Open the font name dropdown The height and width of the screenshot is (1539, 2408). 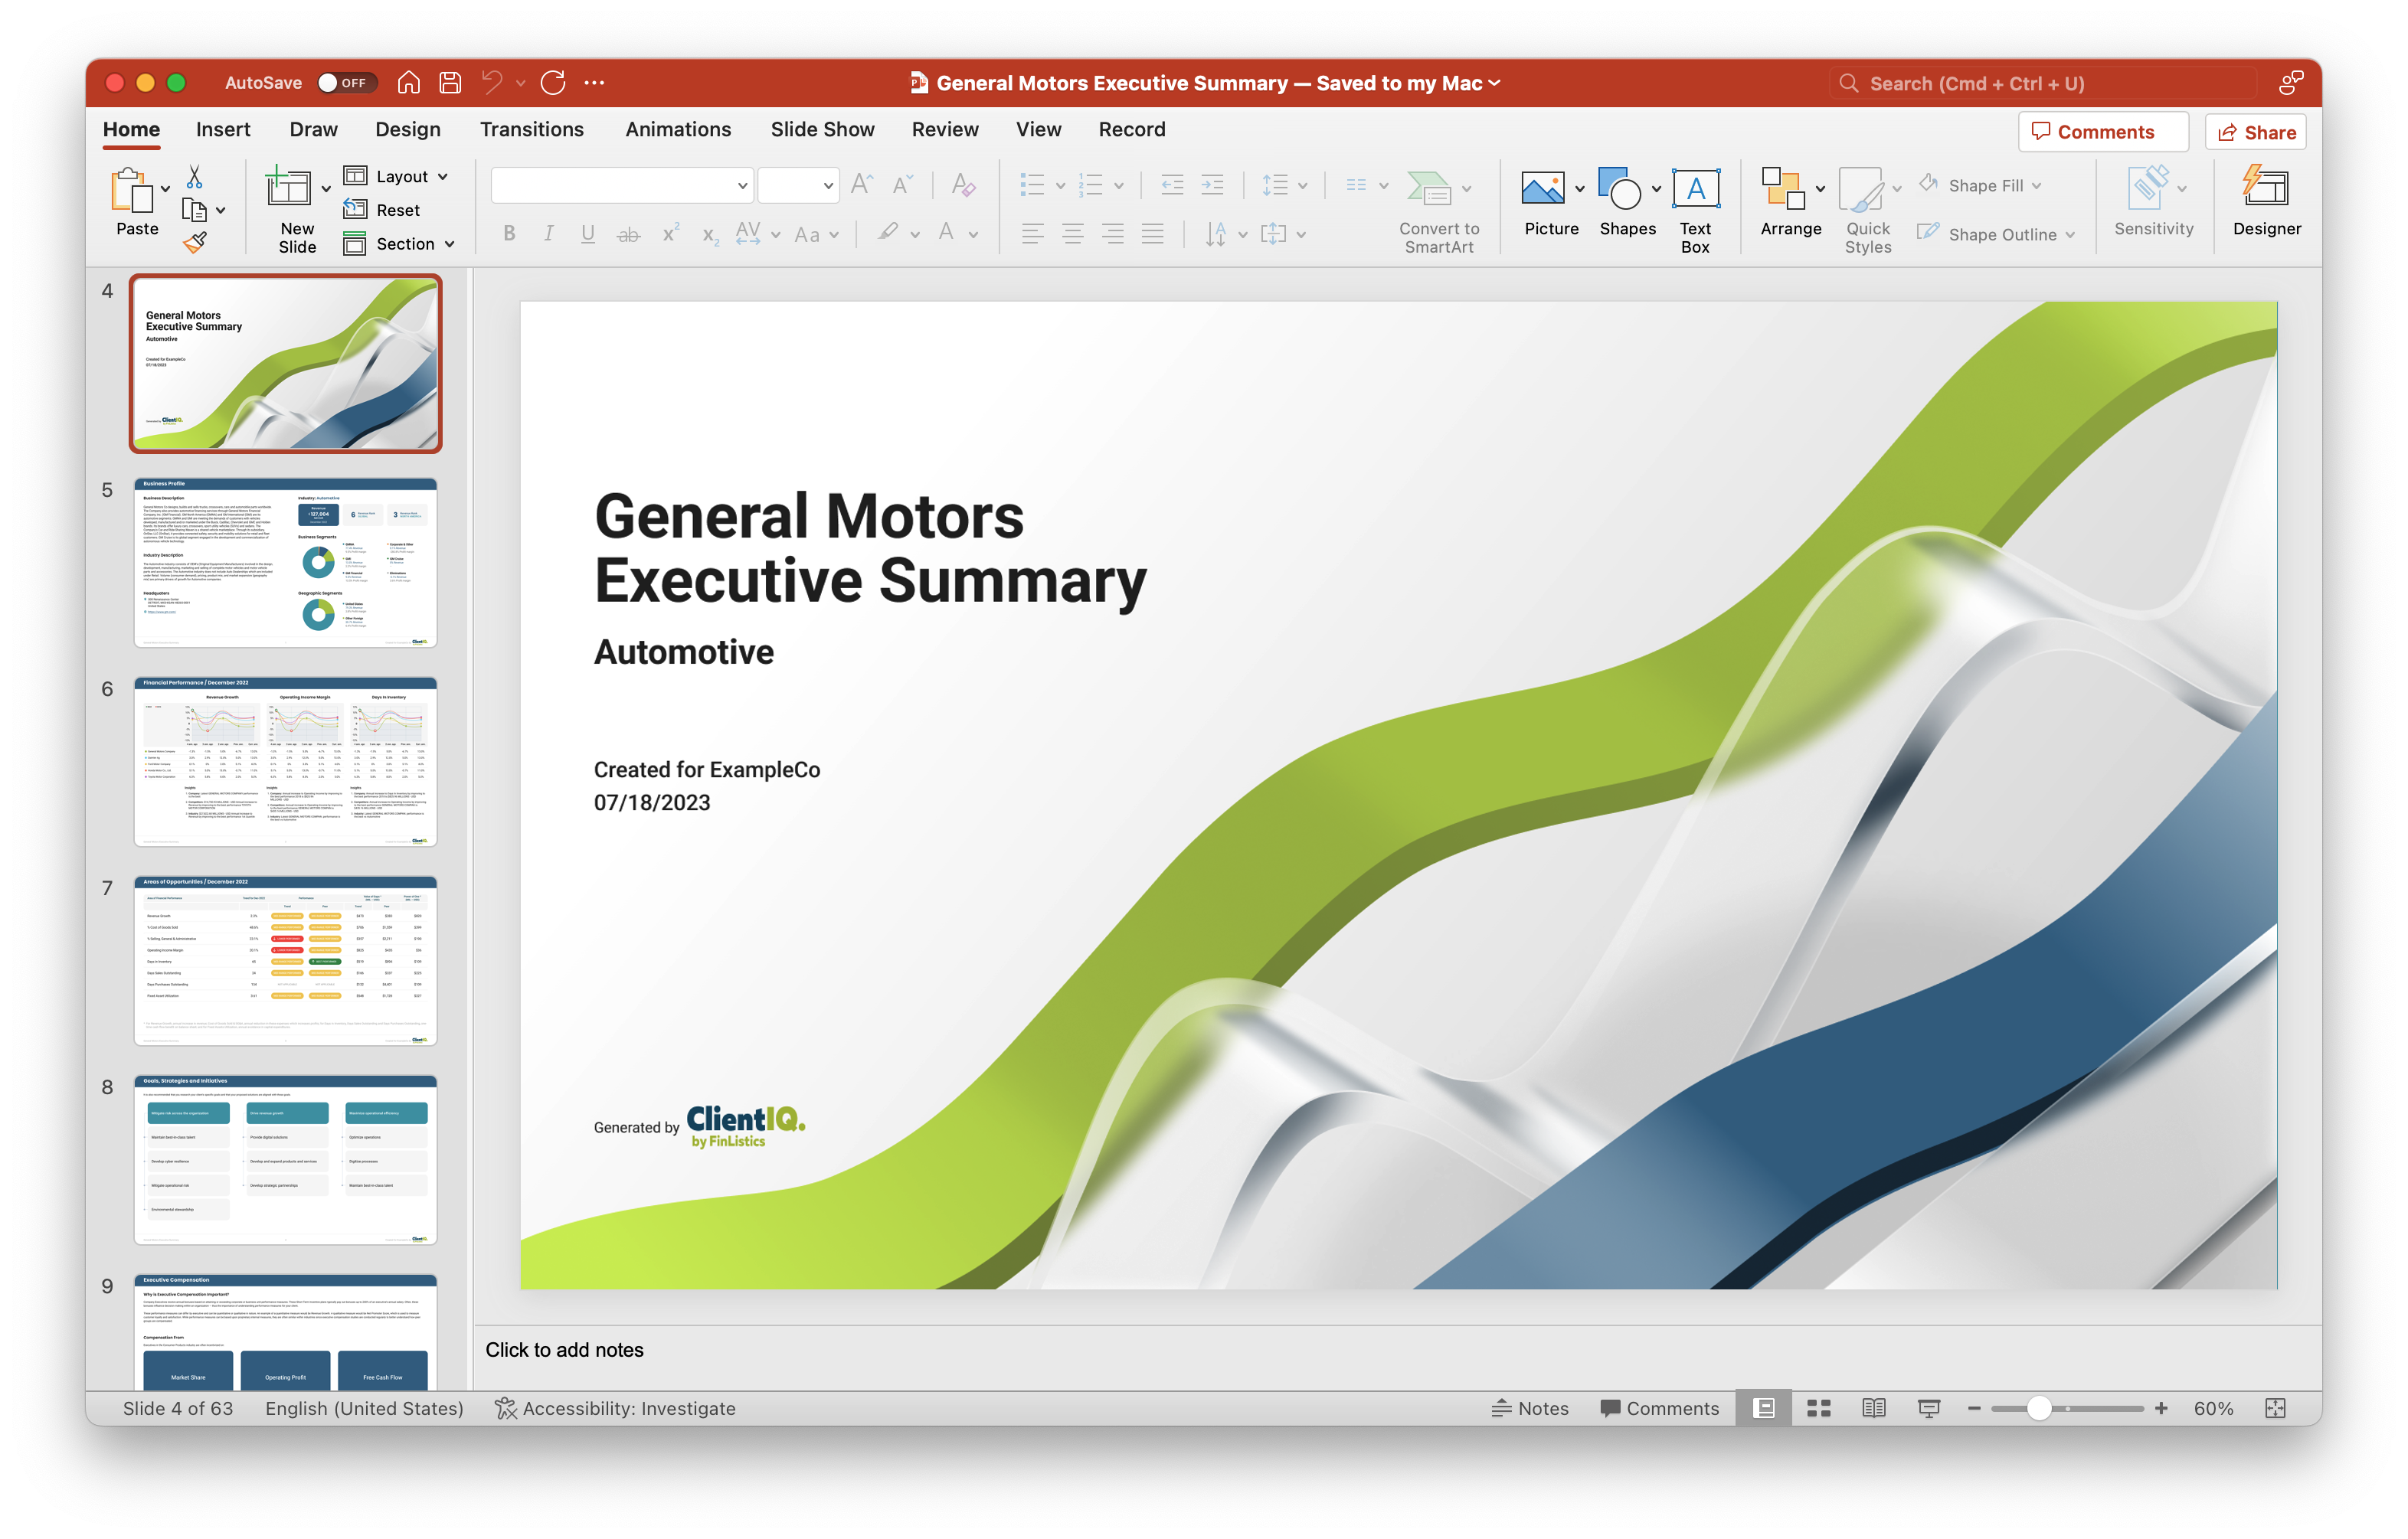[x=743, y=186]
